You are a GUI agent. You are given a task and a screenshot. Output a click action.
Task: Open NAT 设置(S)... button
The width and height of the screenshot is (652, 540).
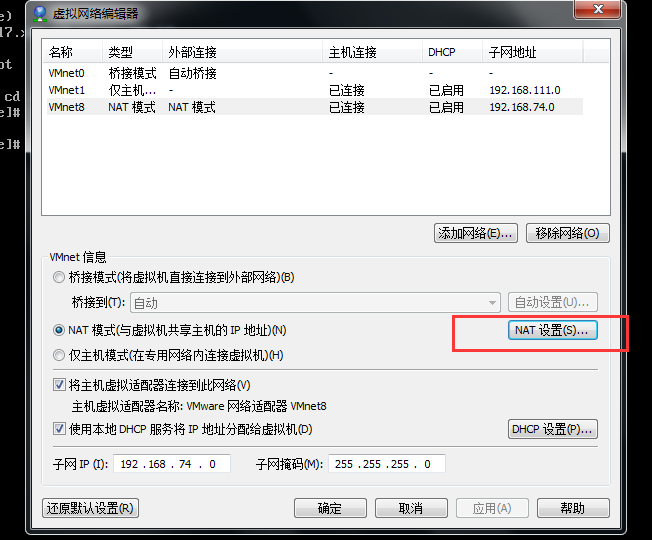pyautogui.click(x=553, y=330)
